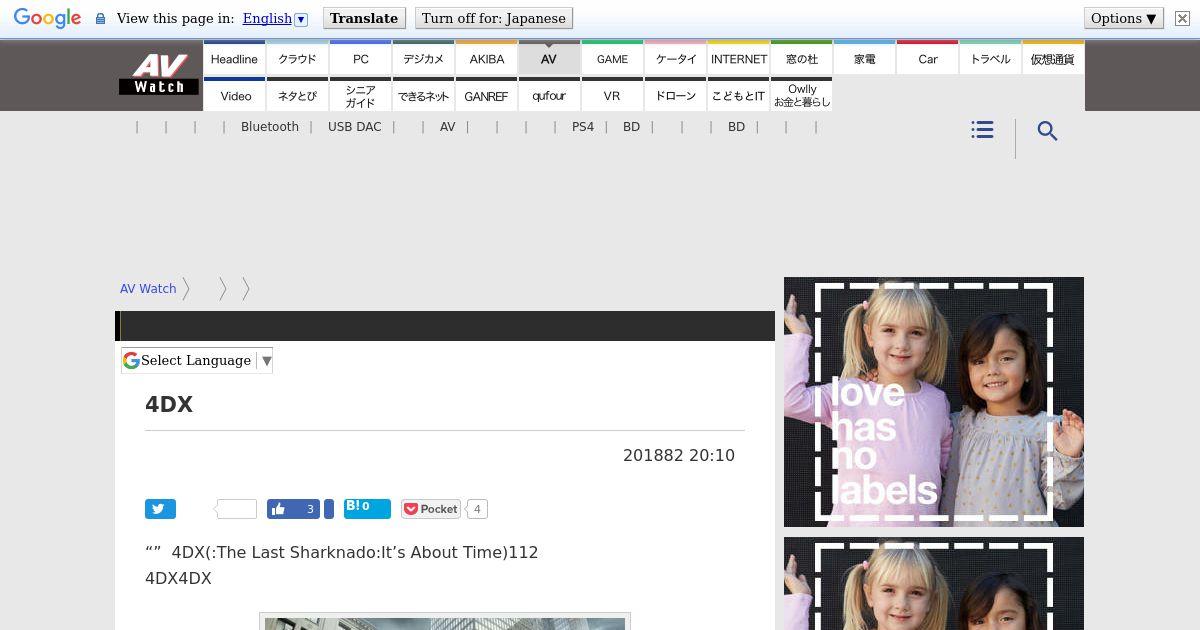
Task: Open the English language dropdown
Action: point(275,18)
